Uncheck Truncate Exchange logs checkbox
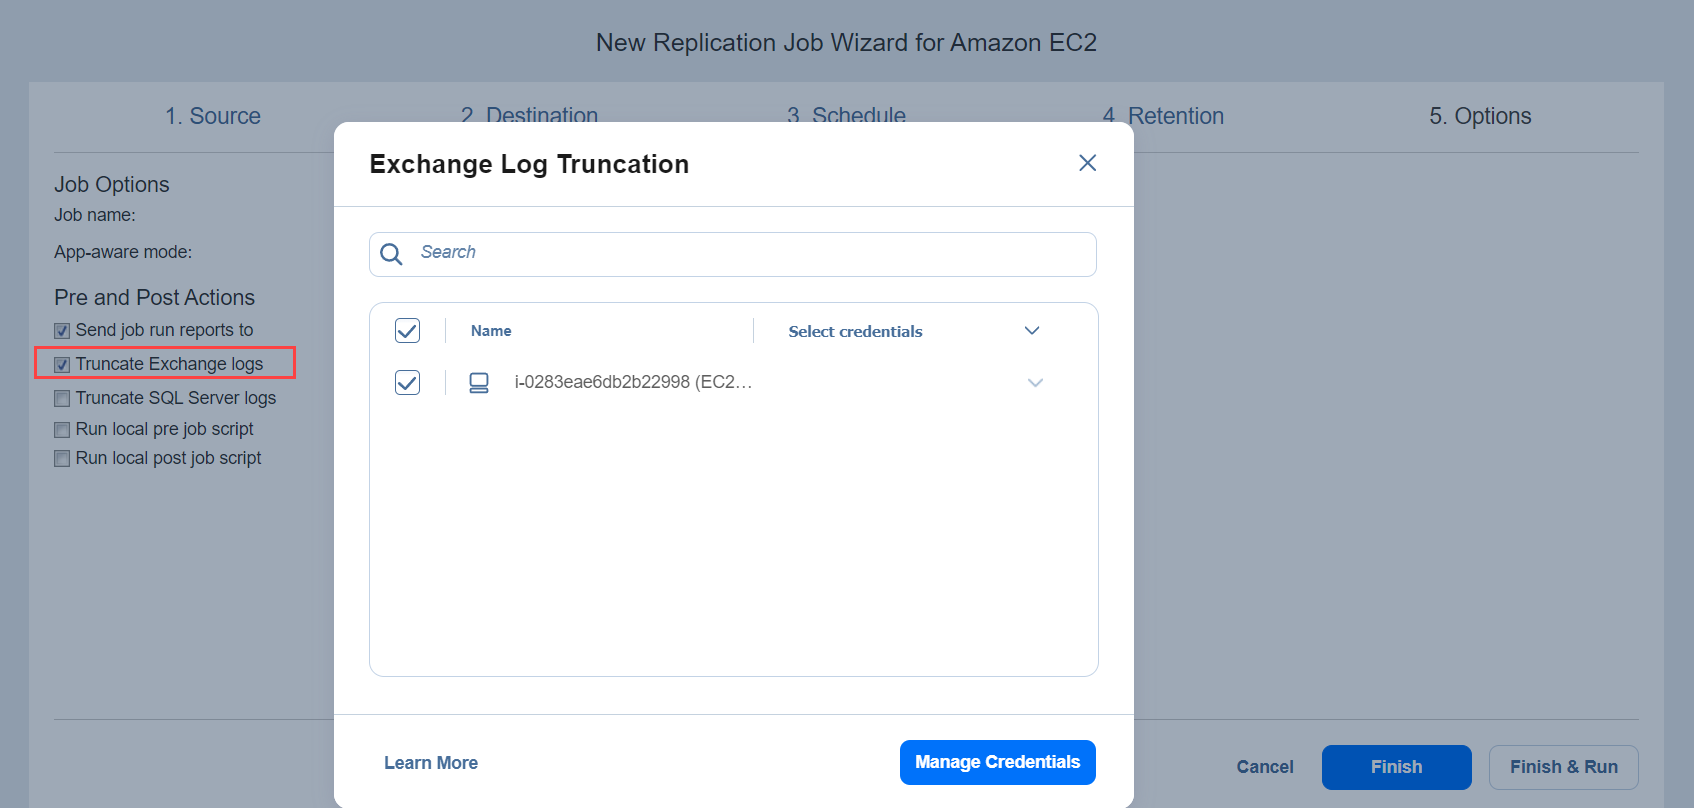Image resolution: width=1694 pixels, height=808 pixels. tap(62, 365)
